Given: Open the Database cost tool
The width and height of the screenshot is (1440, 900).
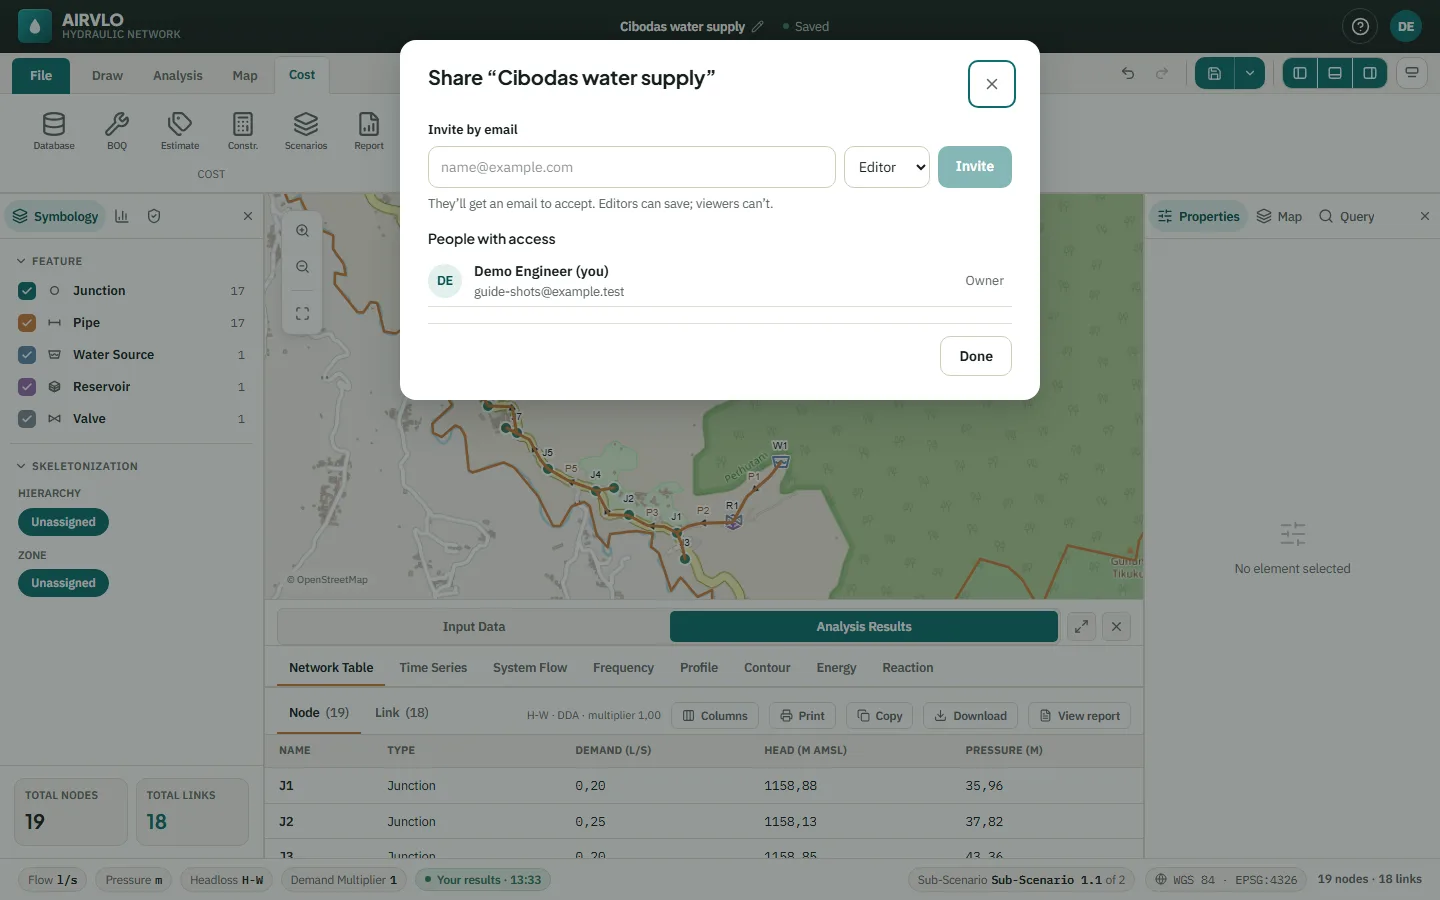Looking at the screenshot, I should coord(54,131).
